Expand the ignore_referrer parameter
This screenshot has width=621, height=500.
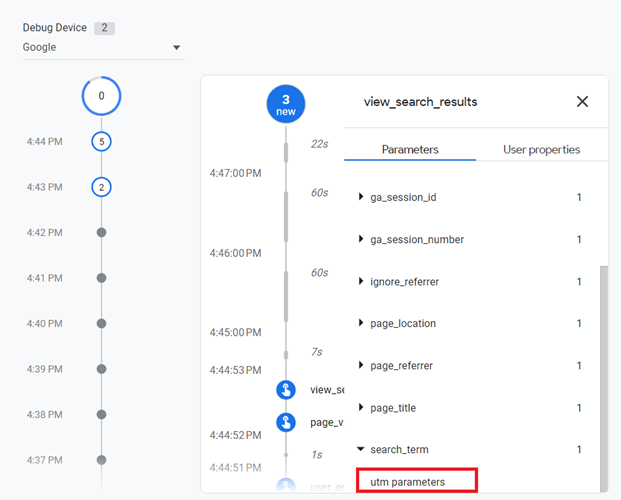[x=361, y=281]
